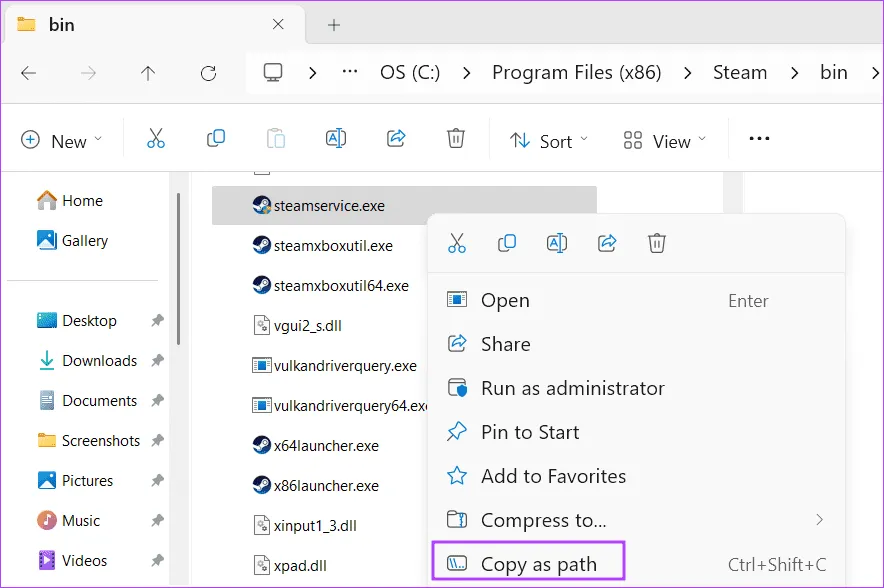This screenshot has width=884, height=588.
Task: Unpin Videos using its pin icon
Action: point(157,560)
